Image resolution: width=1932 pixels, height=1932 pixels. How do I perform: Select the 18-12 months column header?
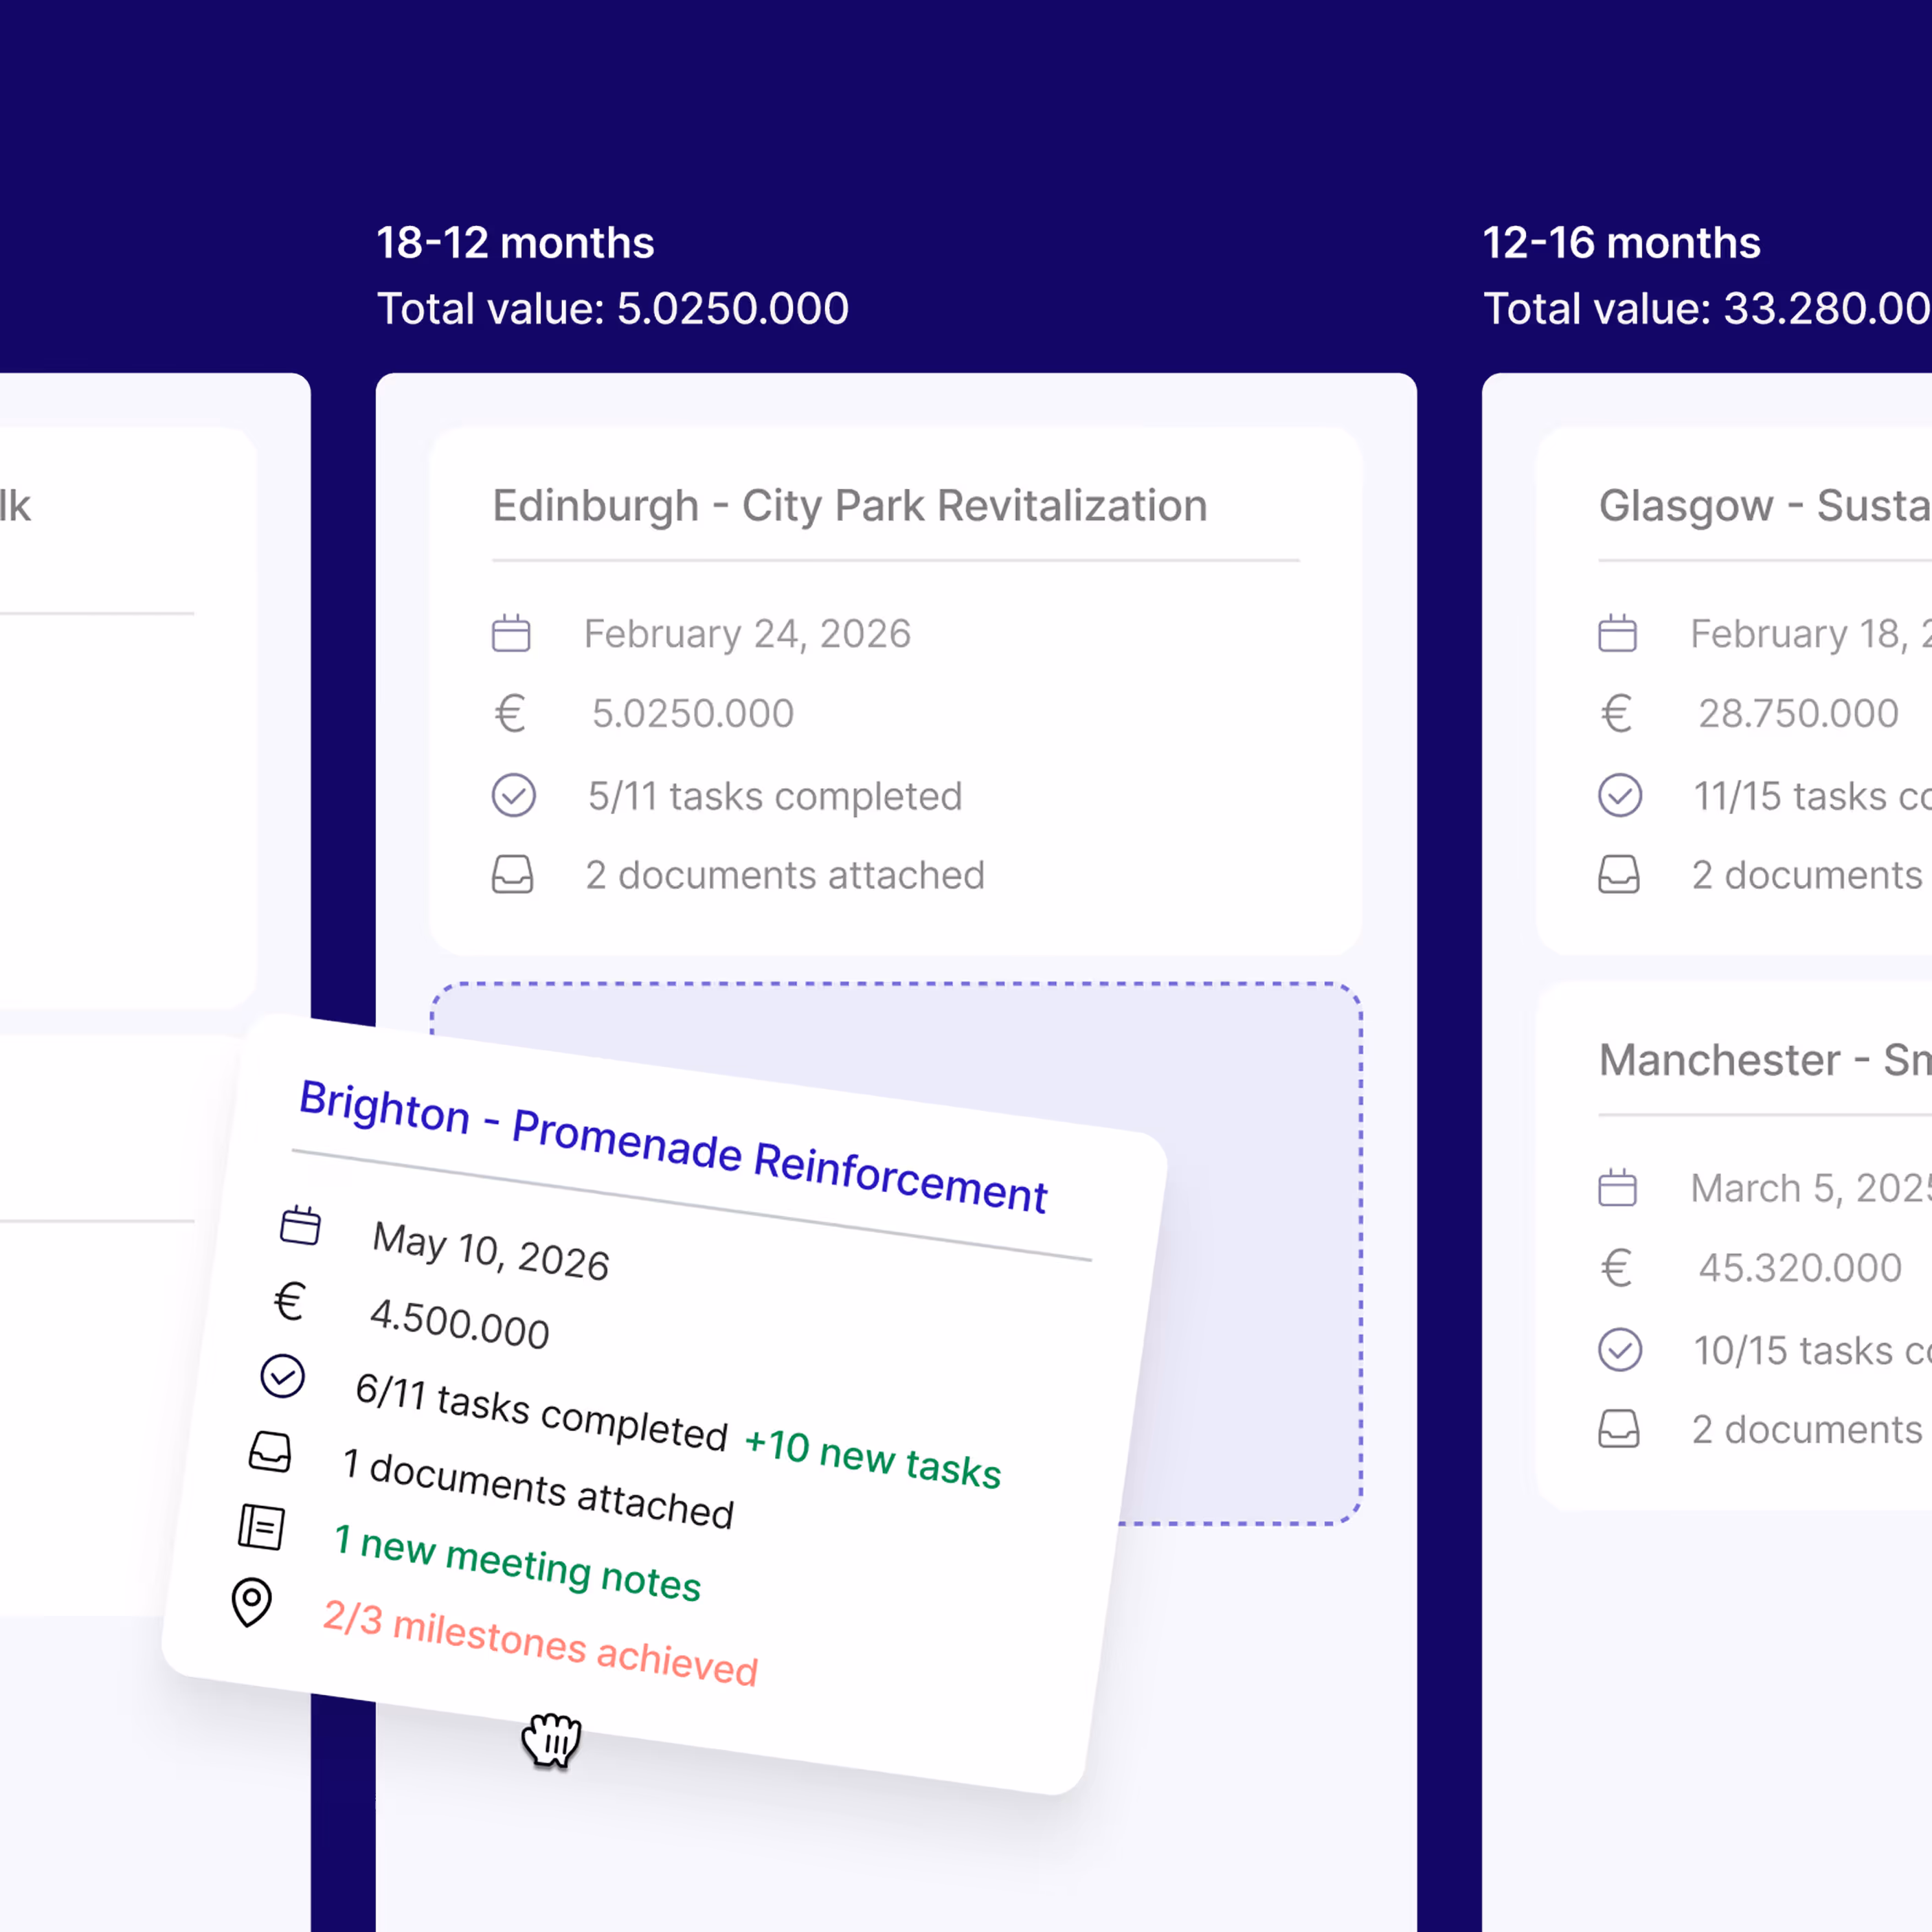[x=515, y=243]
